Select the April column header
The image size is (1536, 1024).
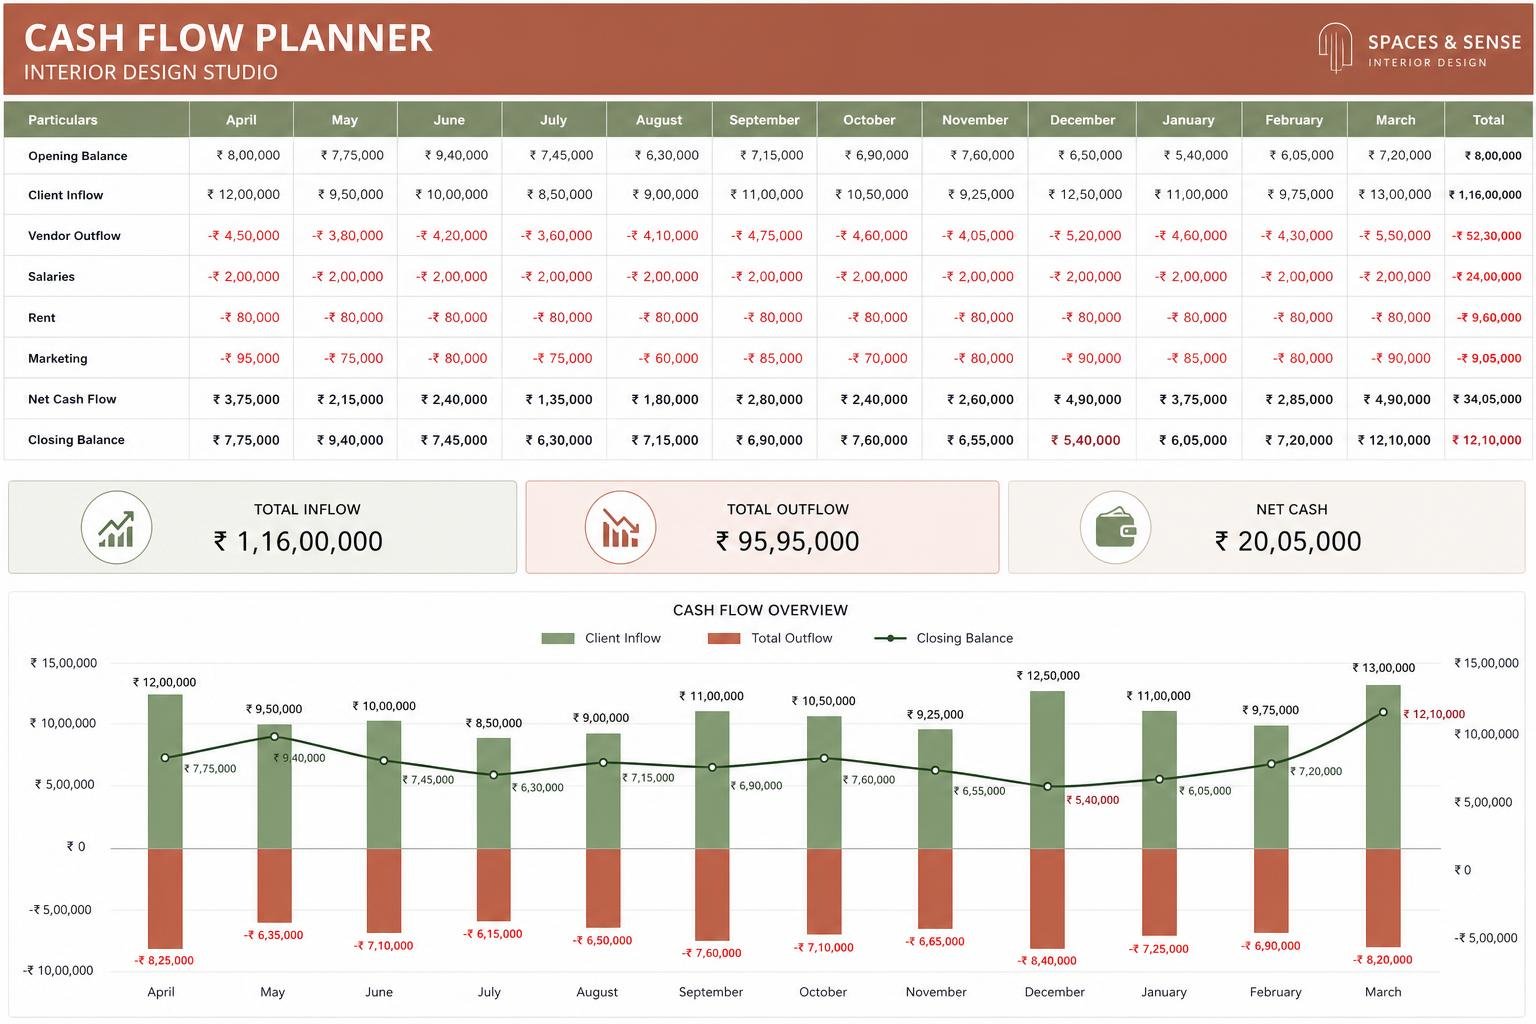coord(241,119)
